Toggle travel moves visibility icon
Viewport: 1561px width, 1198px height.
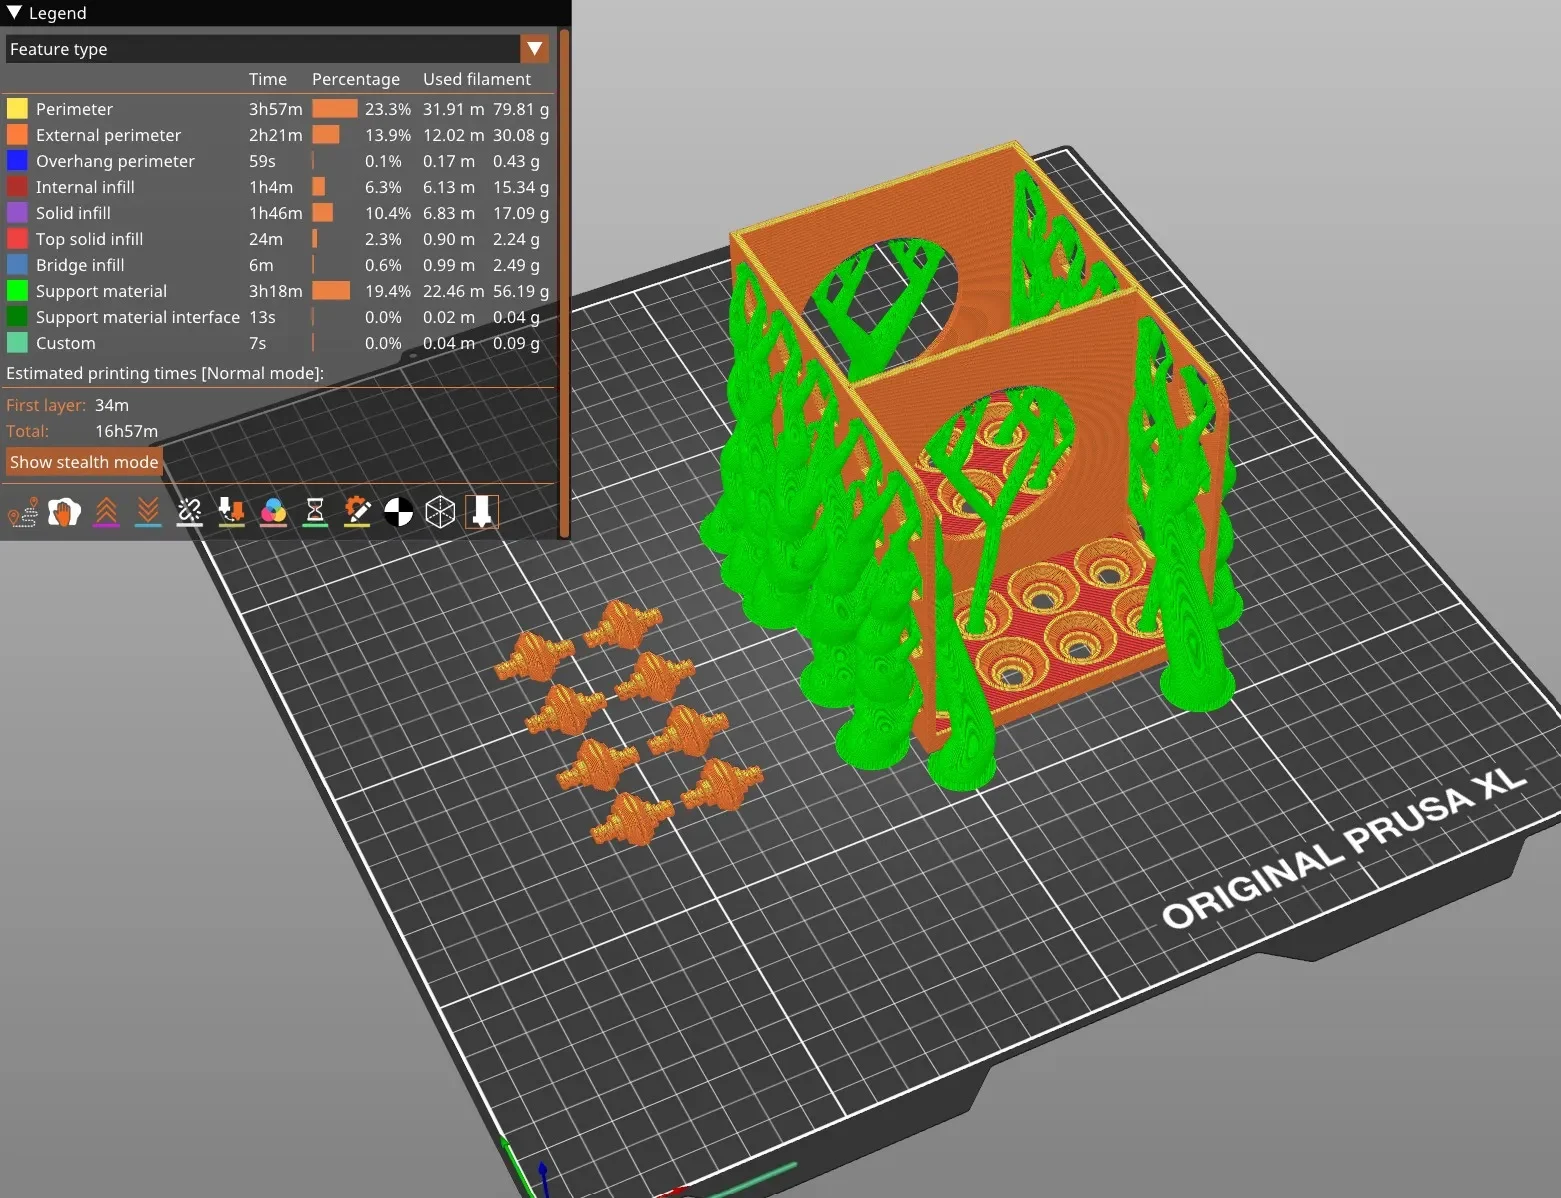[22, 512]
